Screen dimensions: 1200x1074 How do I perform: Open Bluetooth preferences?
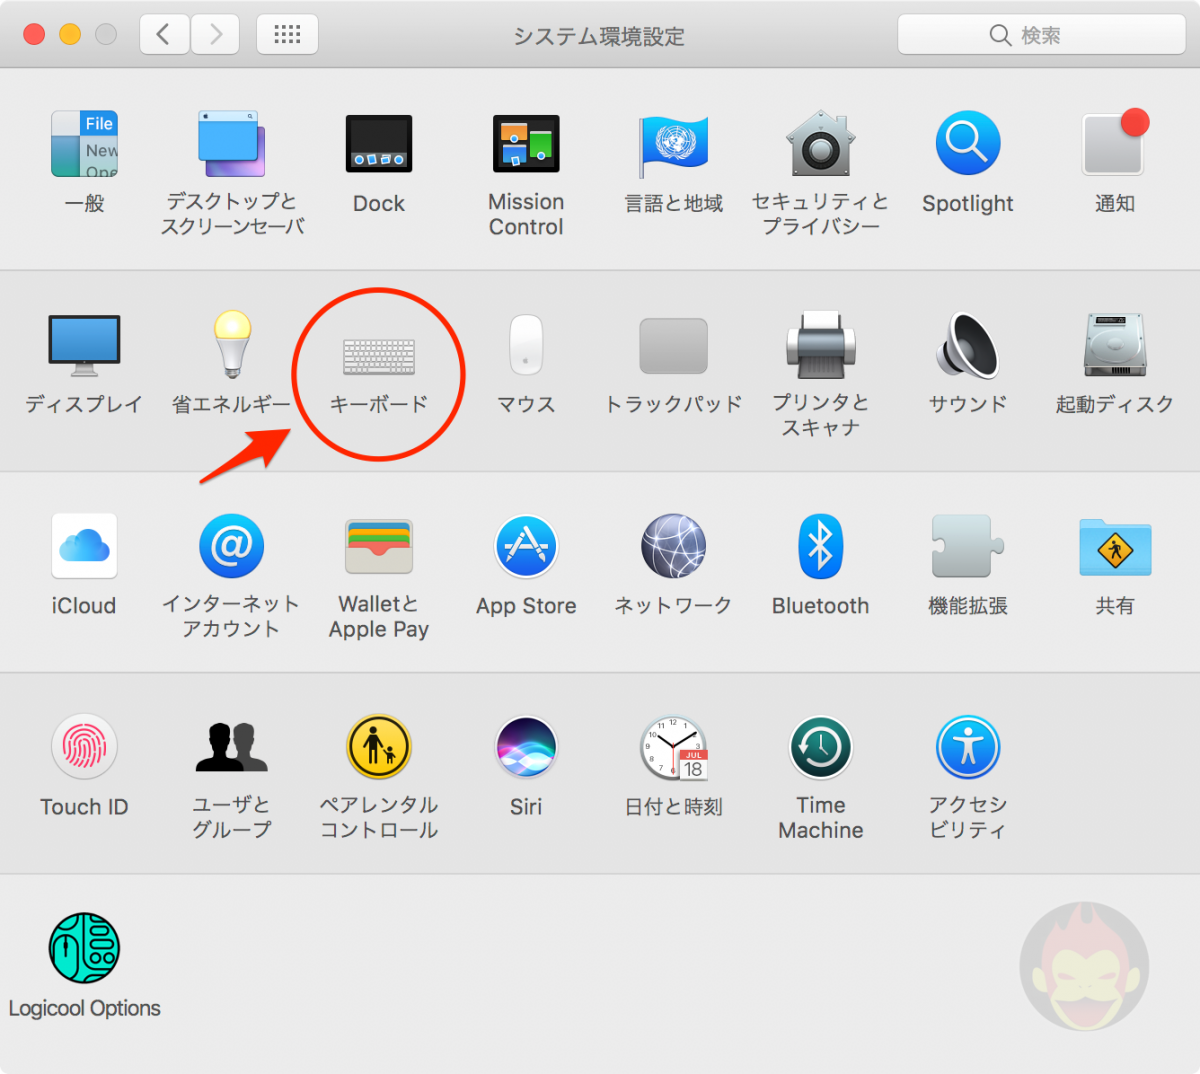(820, 546)
